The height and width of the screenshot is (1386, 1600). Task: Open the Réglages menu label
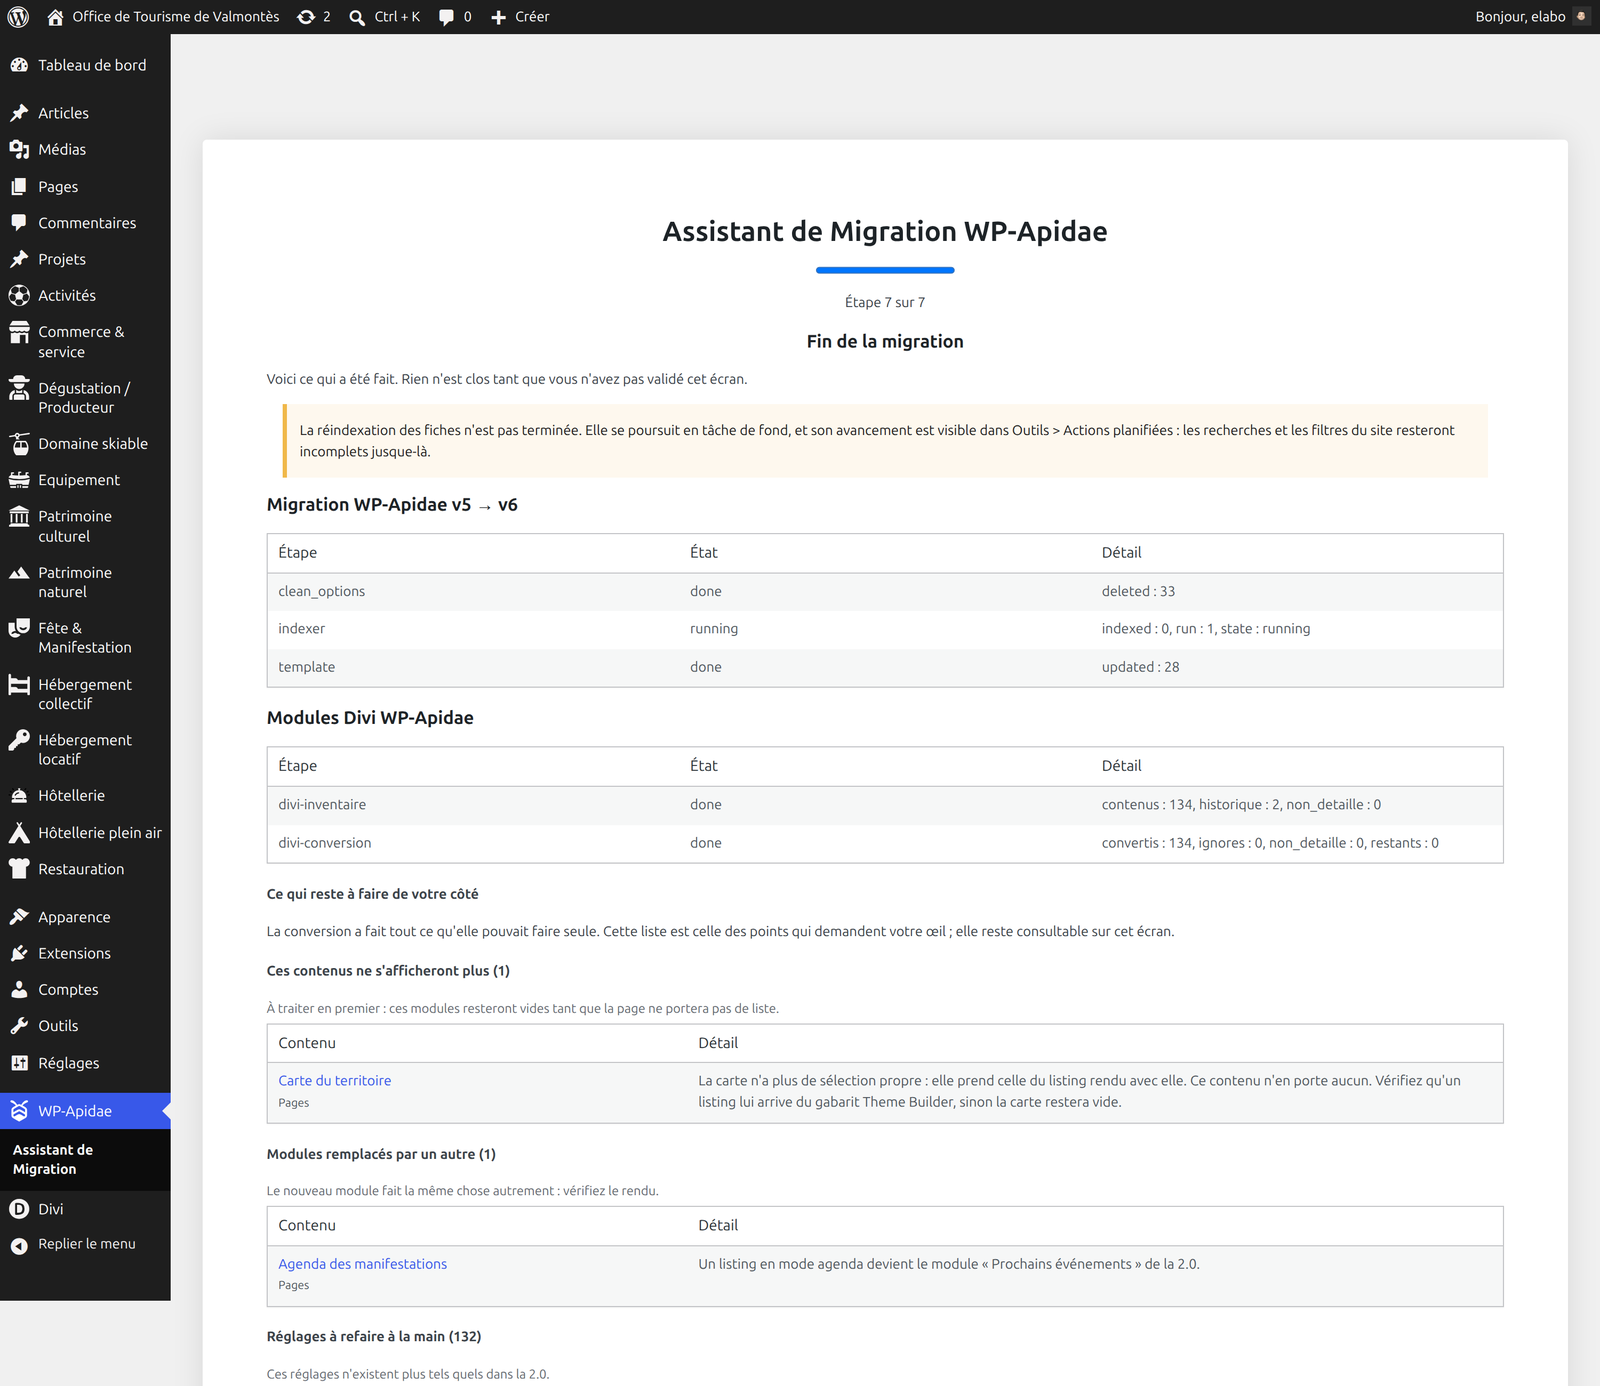[x=68, y=1063]
